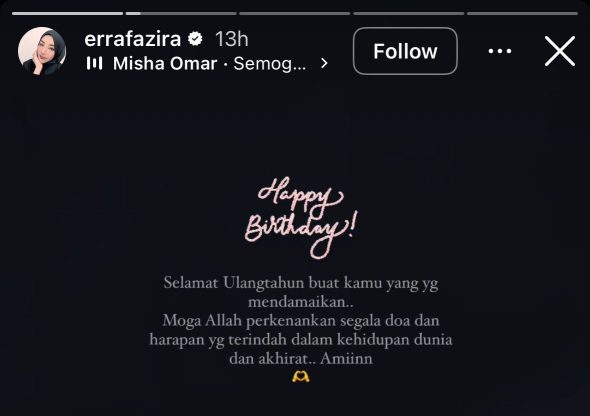The height and width of the screenshot is (416, 590).
Task: Click the verified badge next to errafazira
Action: pyautogui.click(x=195, y=39)
